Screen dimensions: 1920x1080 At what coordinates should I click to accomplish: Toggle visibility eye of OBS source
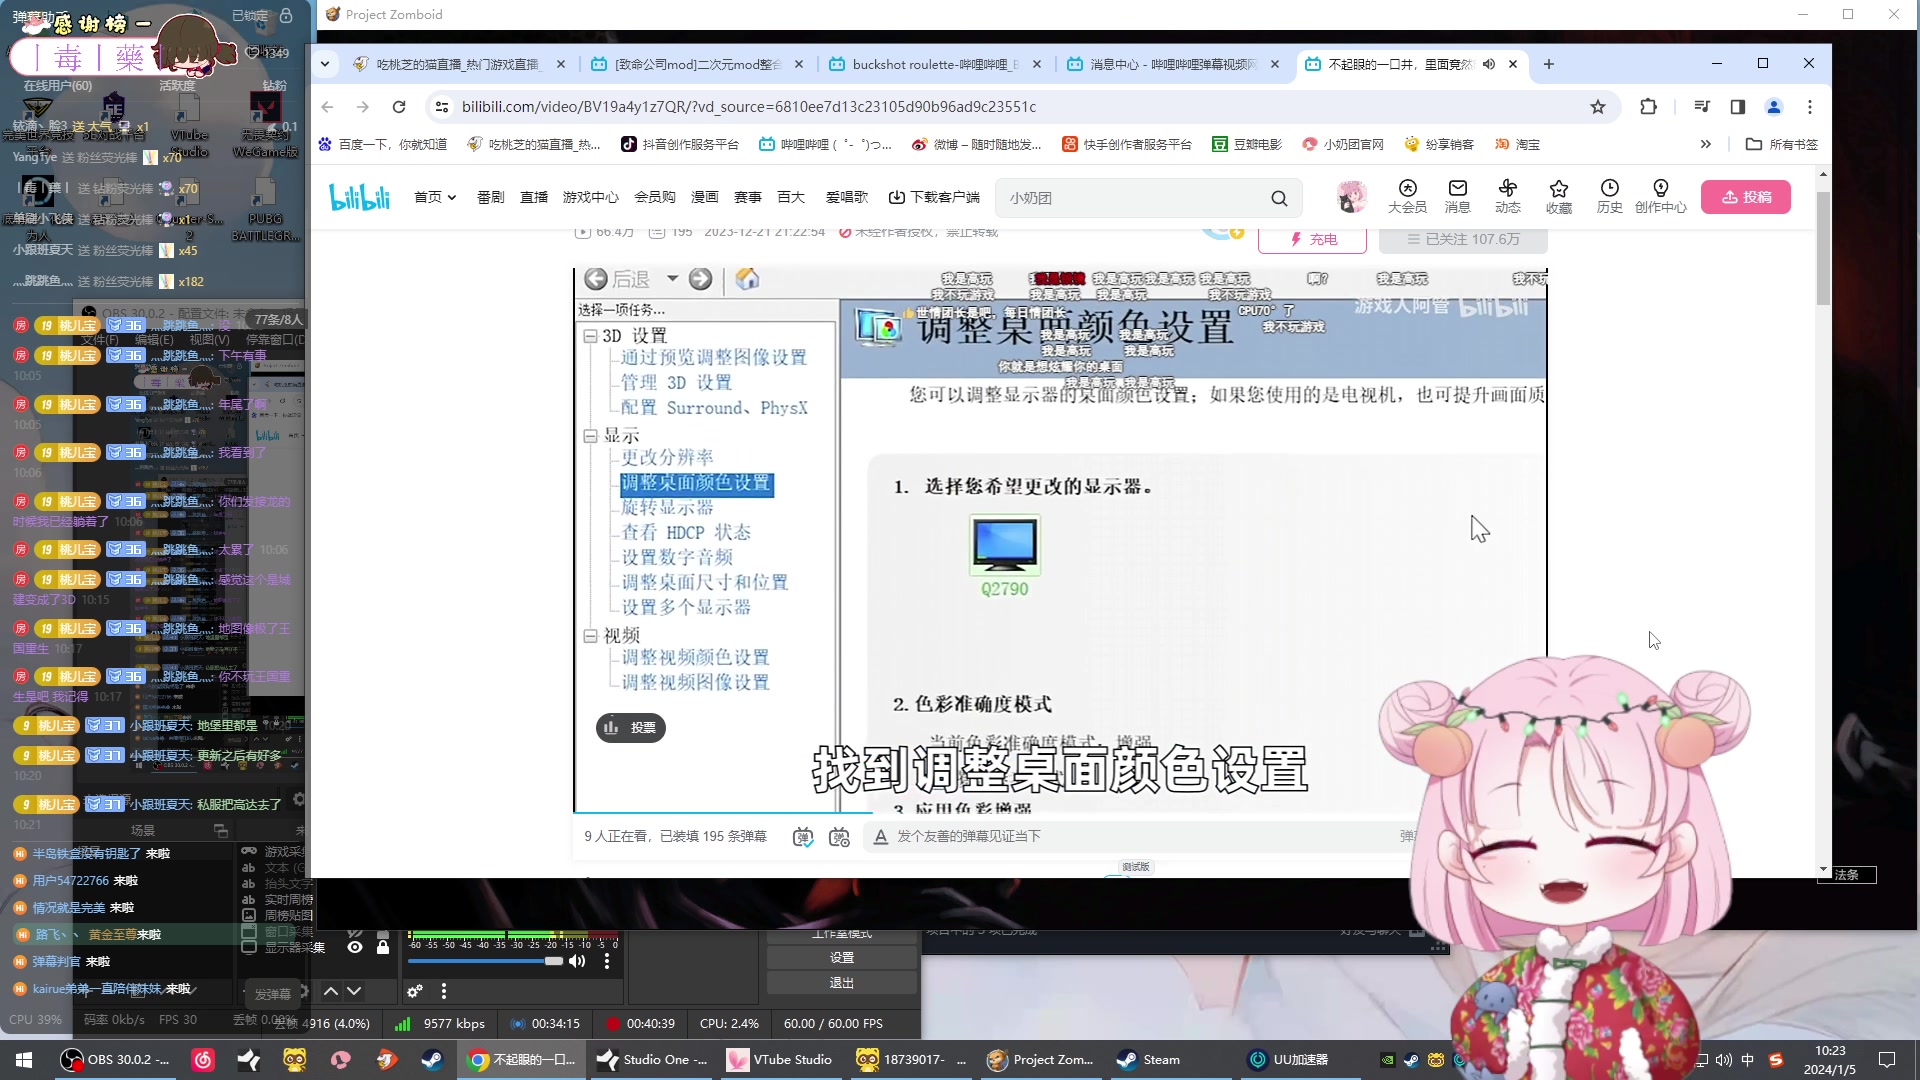[x=355, y=947]
